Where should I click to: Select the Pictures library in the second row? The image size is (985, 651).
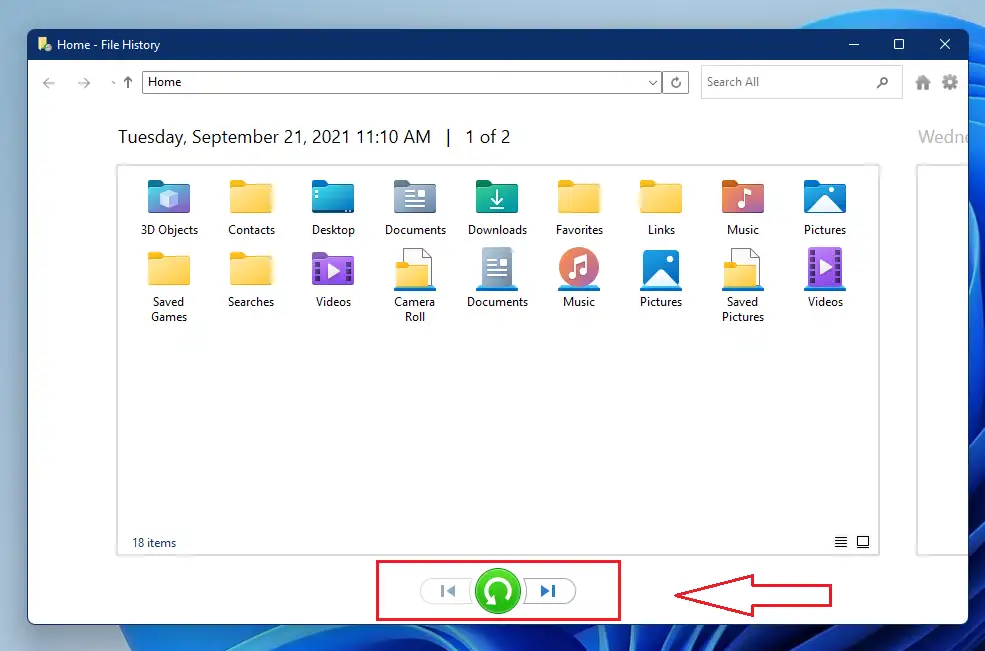(661, 280)
